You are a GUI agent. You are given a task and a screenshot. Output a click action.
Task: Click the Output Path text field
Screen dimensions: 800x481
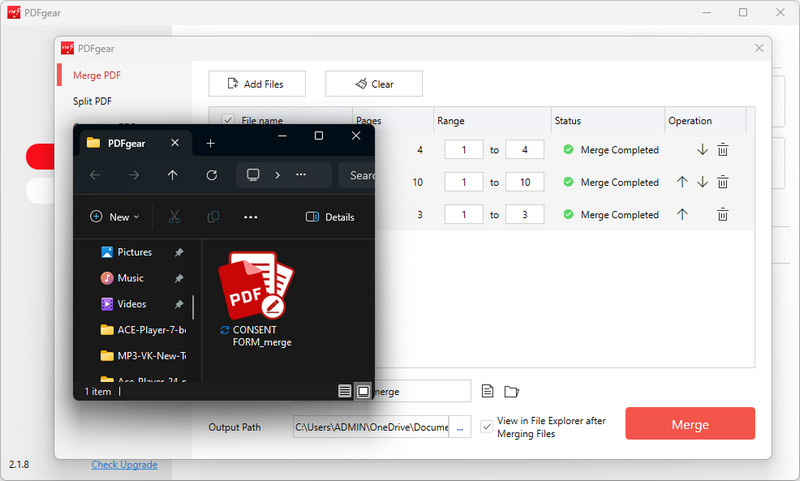[371, 427]
